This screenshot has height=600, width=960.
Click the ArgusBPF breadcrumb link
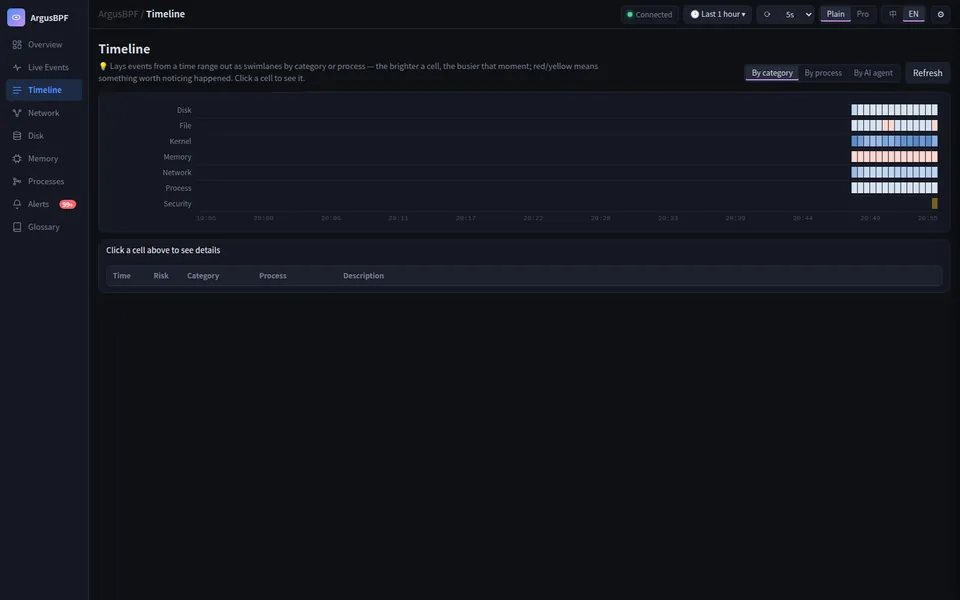pos(118,14)
